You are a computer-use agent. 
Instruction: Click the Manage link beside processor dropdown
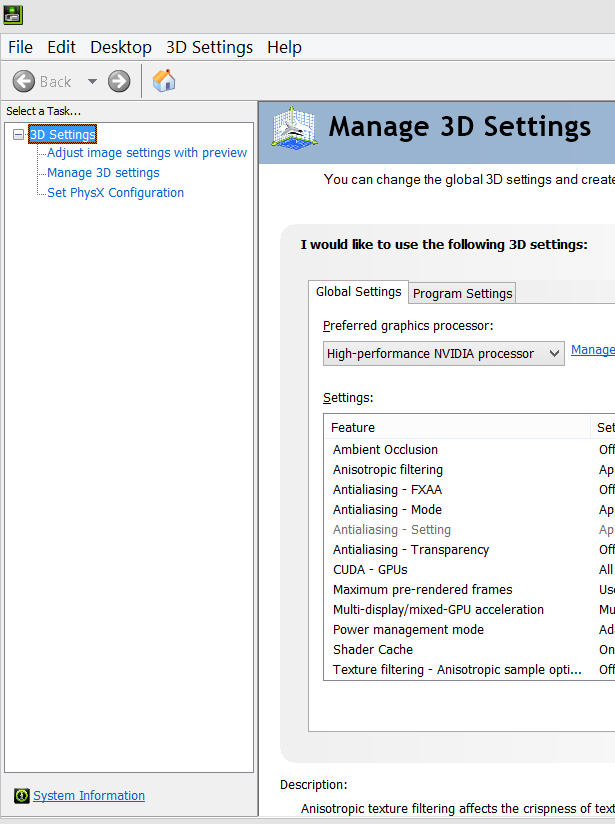593,350
